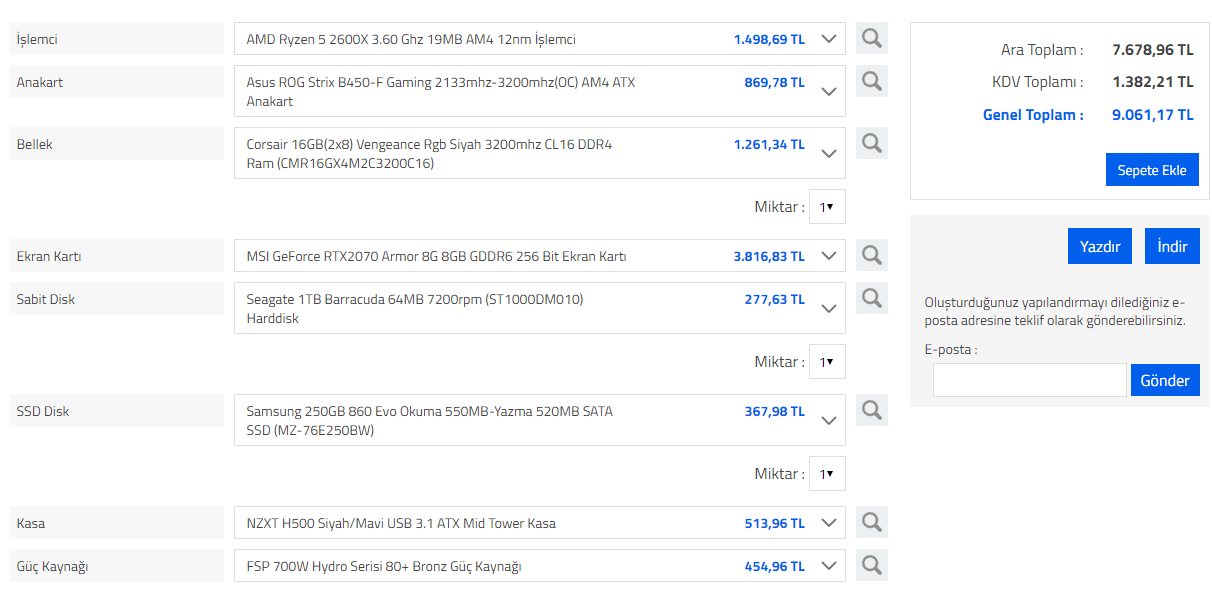Open the Samsung 860 Evo SSD dropdown
This screenshot has height=591, width=1212.
pos(540,420)
